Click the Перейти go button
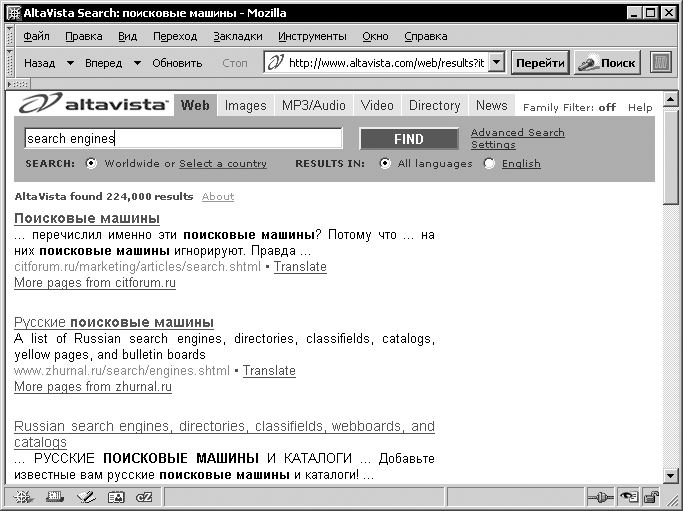683x511 pixels. [x=540, y=63]
